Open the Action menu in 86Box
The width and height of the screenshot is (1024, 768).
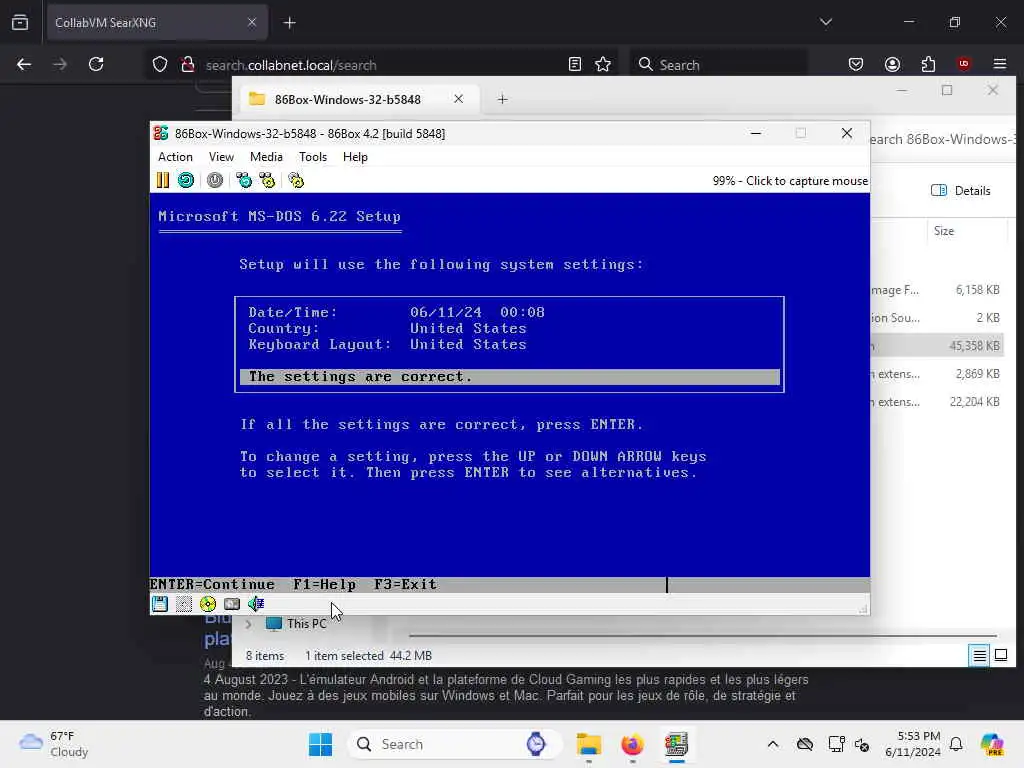point(175,157)
